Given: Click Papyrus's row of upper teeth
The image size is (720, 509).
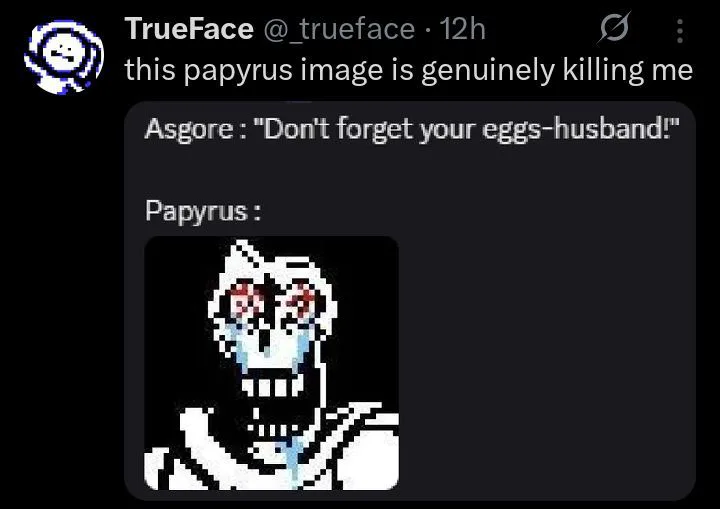Looking at the screenshot, I should 272,385.
